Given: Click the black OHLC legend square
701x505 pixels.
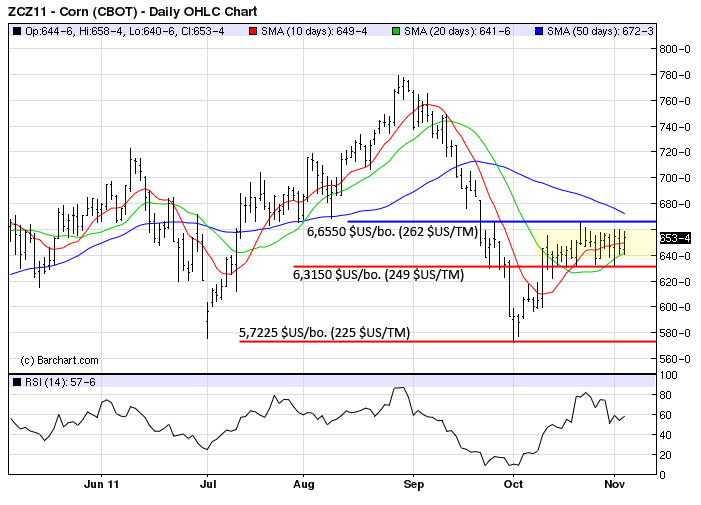Looking at the screenshot, I should pyautogui.click(x=17, y=31).
